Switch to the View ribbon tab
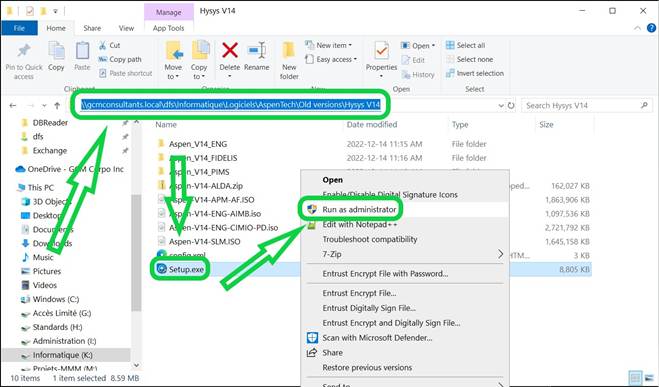 [x=126, y=28]
